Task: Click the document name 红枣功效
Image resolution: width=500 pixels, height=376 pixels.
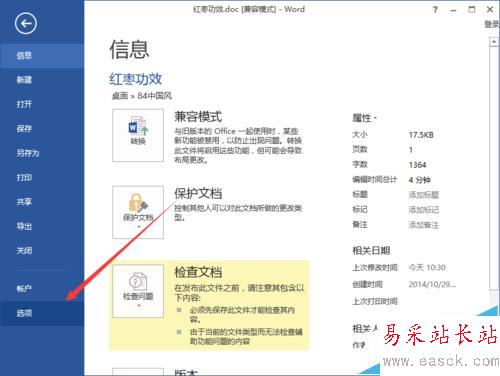Action: (136, 79)
